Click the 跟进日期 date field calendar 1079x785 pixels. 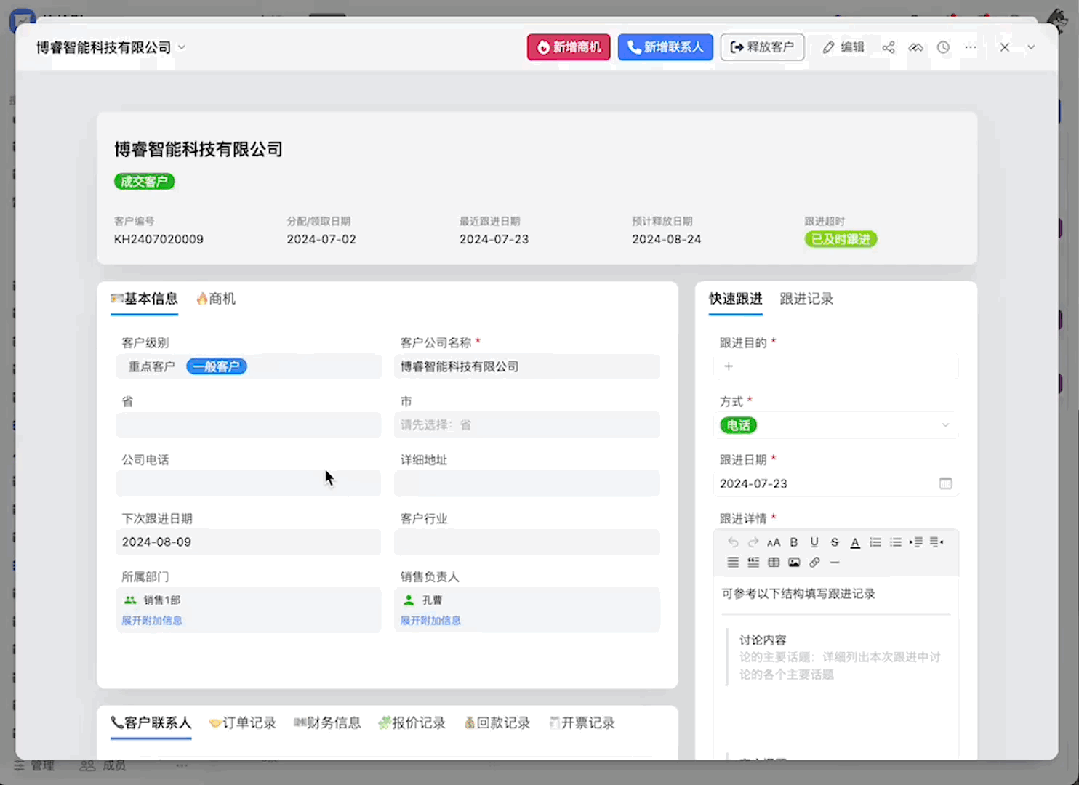coord(945,484)
